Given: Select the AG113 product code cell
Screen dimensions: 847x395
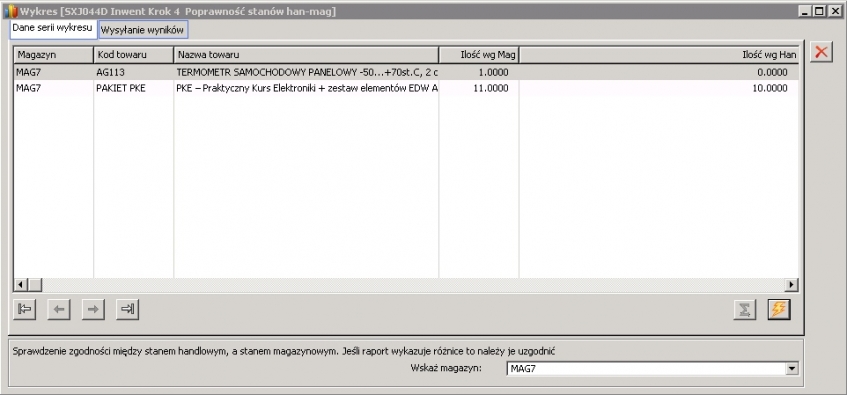Looking at the screenshot, I should click(133, 72).
